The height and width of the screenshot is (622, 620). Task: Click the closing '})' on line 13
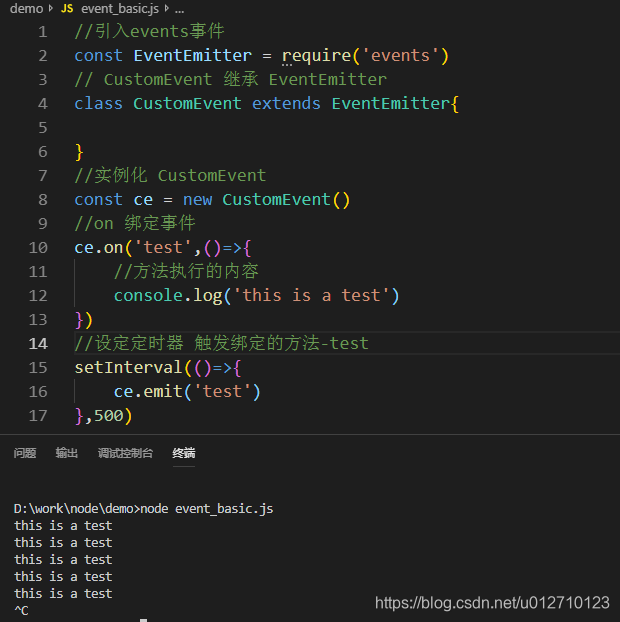click(84, 320)
